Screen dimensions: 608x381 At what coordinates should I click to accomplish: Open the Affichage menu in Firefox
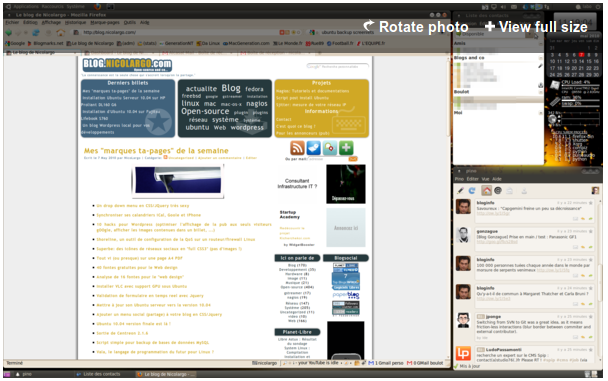click(x=51, y=22)
